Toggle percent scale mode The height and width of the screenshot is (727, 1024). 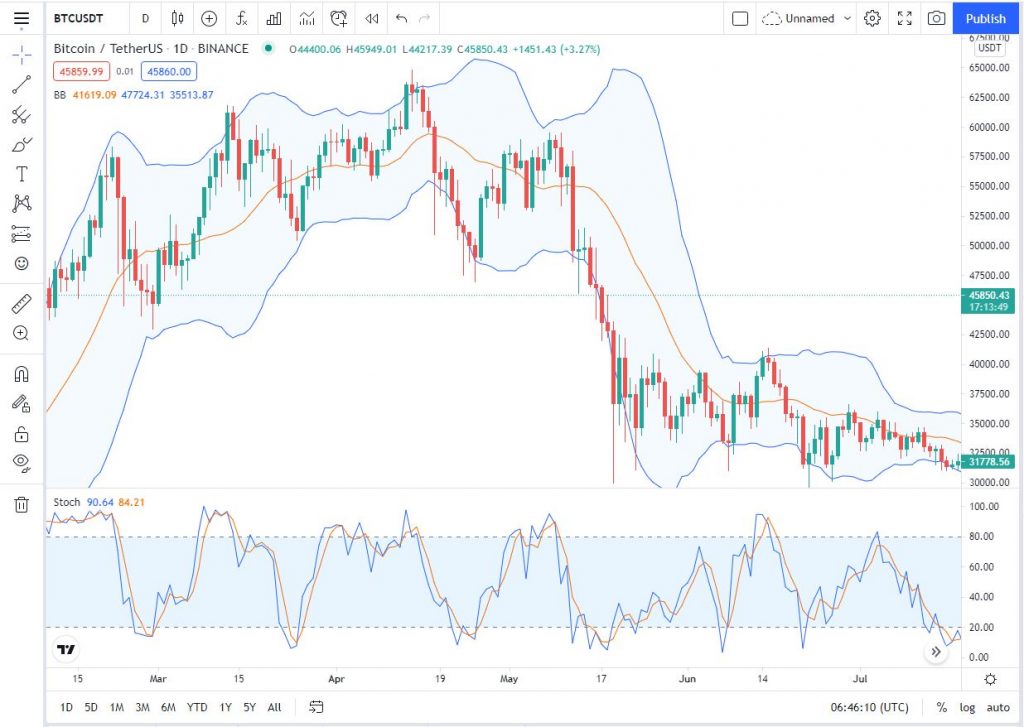(x=941, y=707)
